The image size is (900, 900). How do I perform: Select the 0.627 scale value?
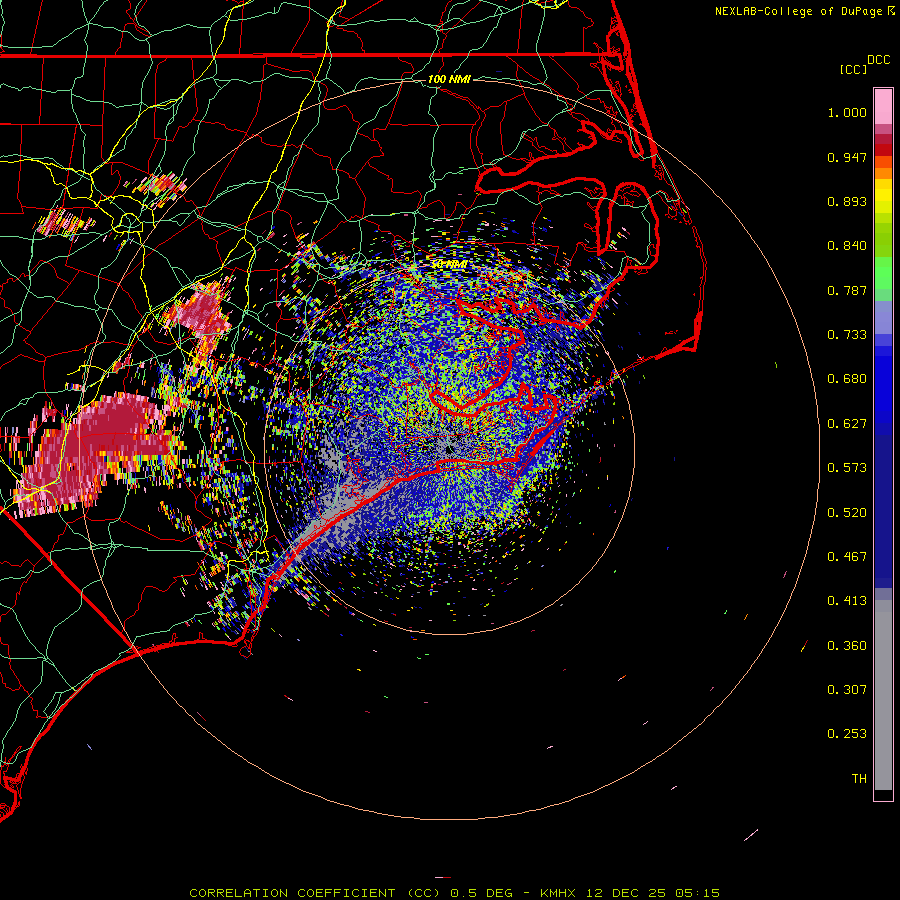pos(847,424)
